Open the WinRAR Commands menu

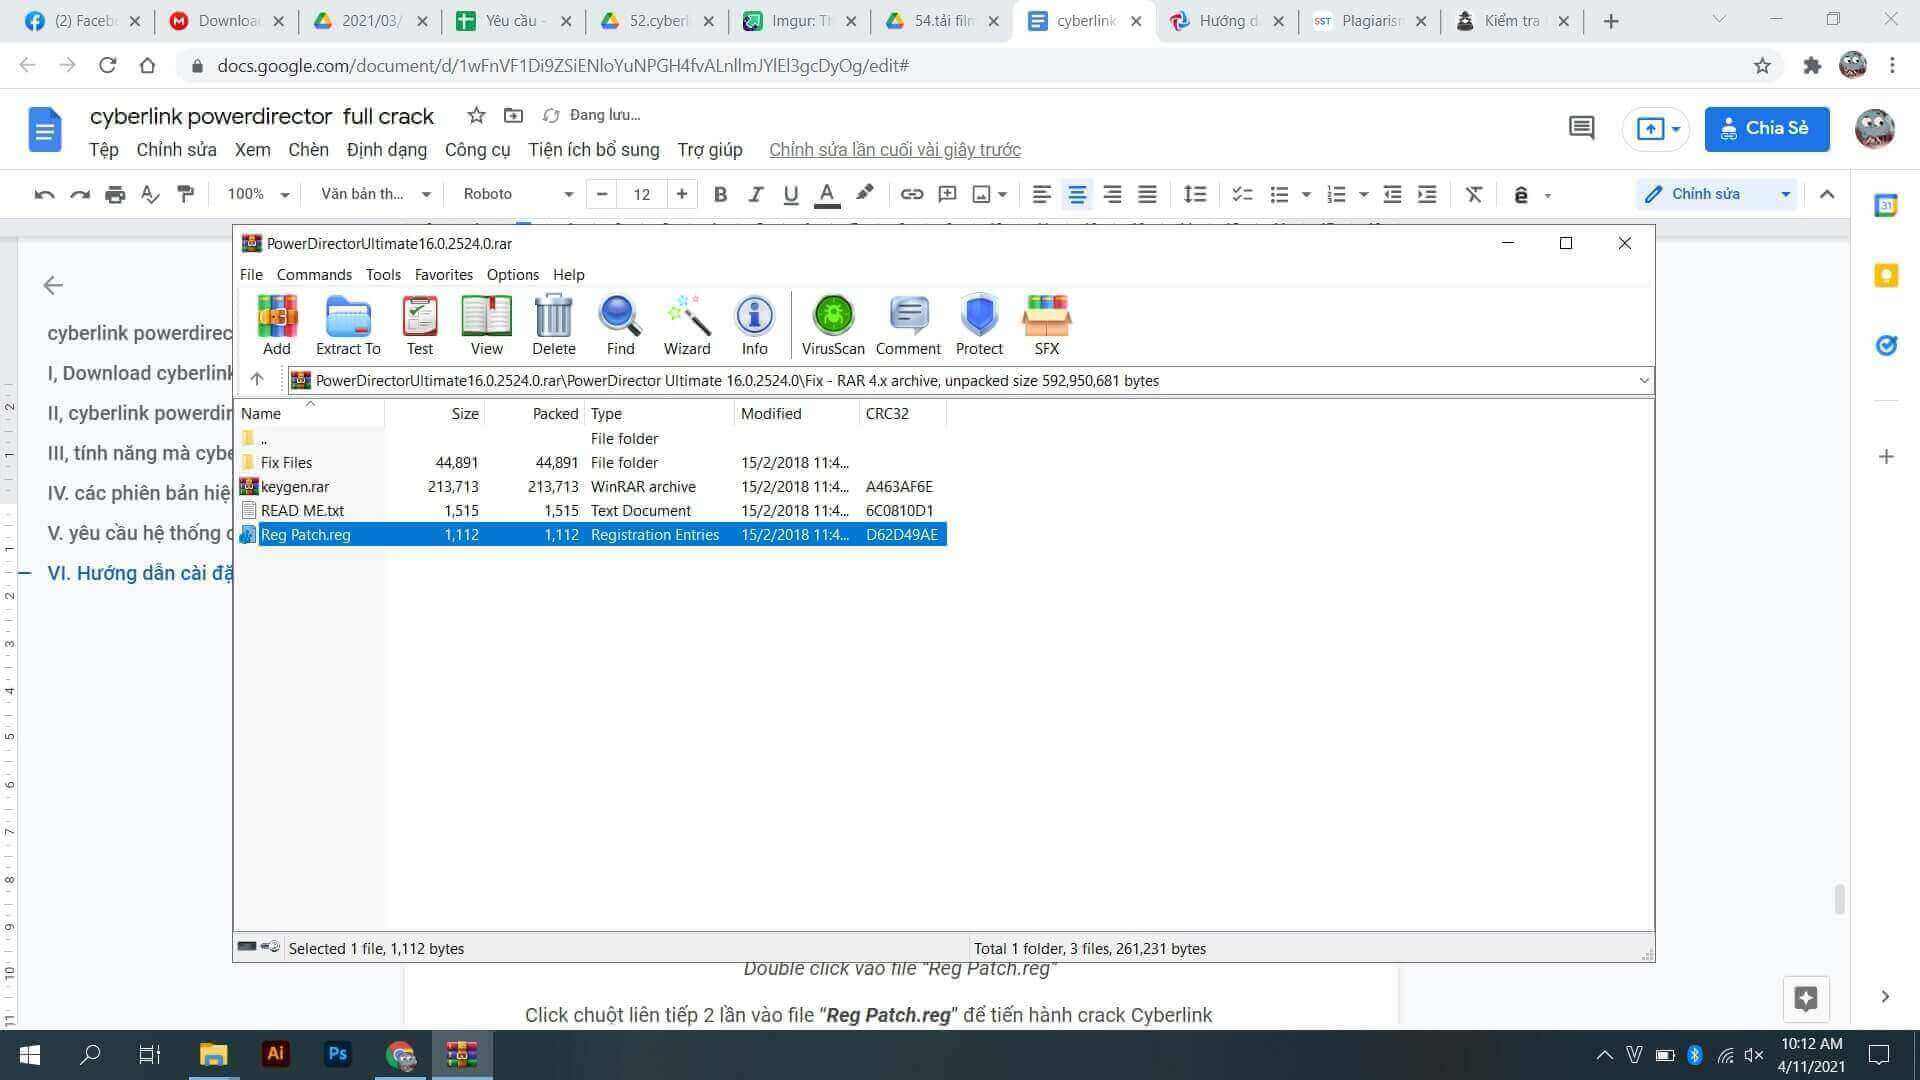click(x=314, y=274)
